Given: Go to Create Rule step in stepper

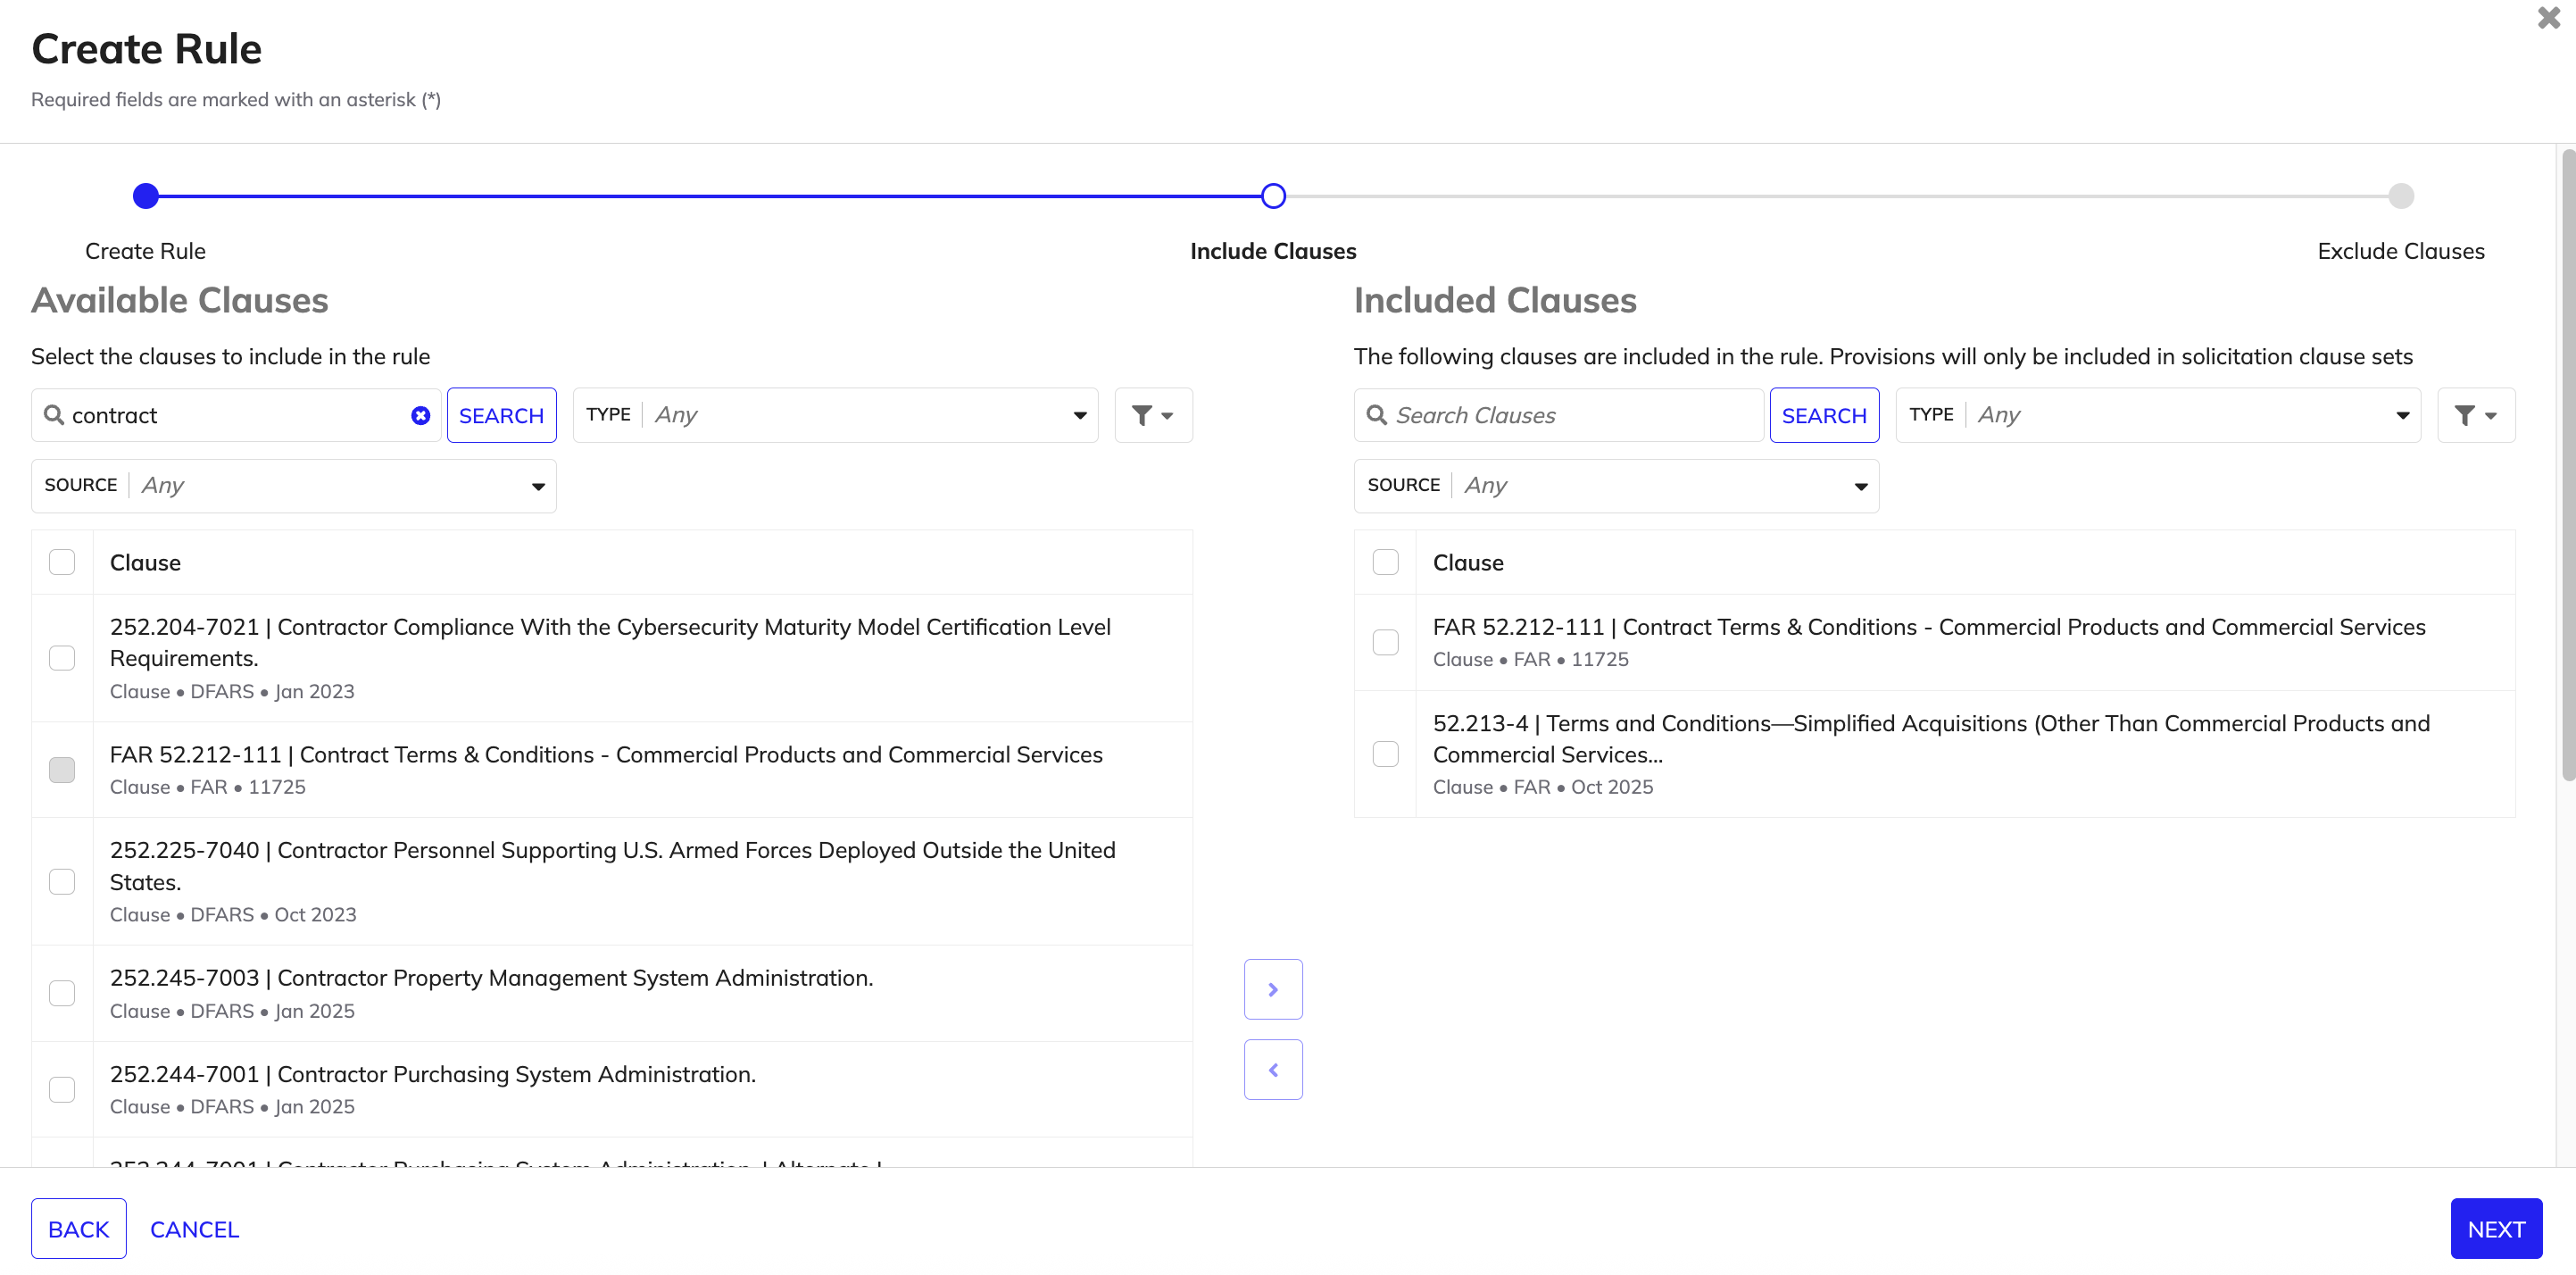Looking at the screenshot, I should click(x=146, y=196).
